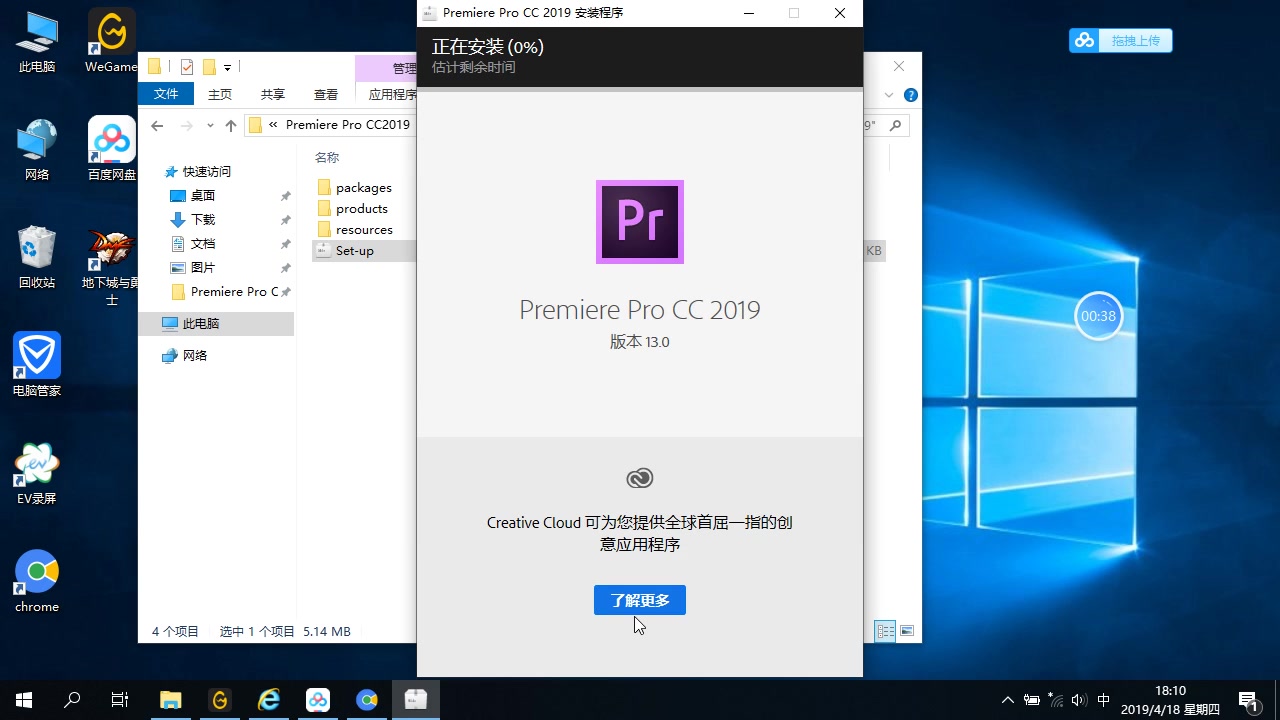1280x720 pixels.
Task: Select 图片 in navigation pane
Action: point(203,268)
